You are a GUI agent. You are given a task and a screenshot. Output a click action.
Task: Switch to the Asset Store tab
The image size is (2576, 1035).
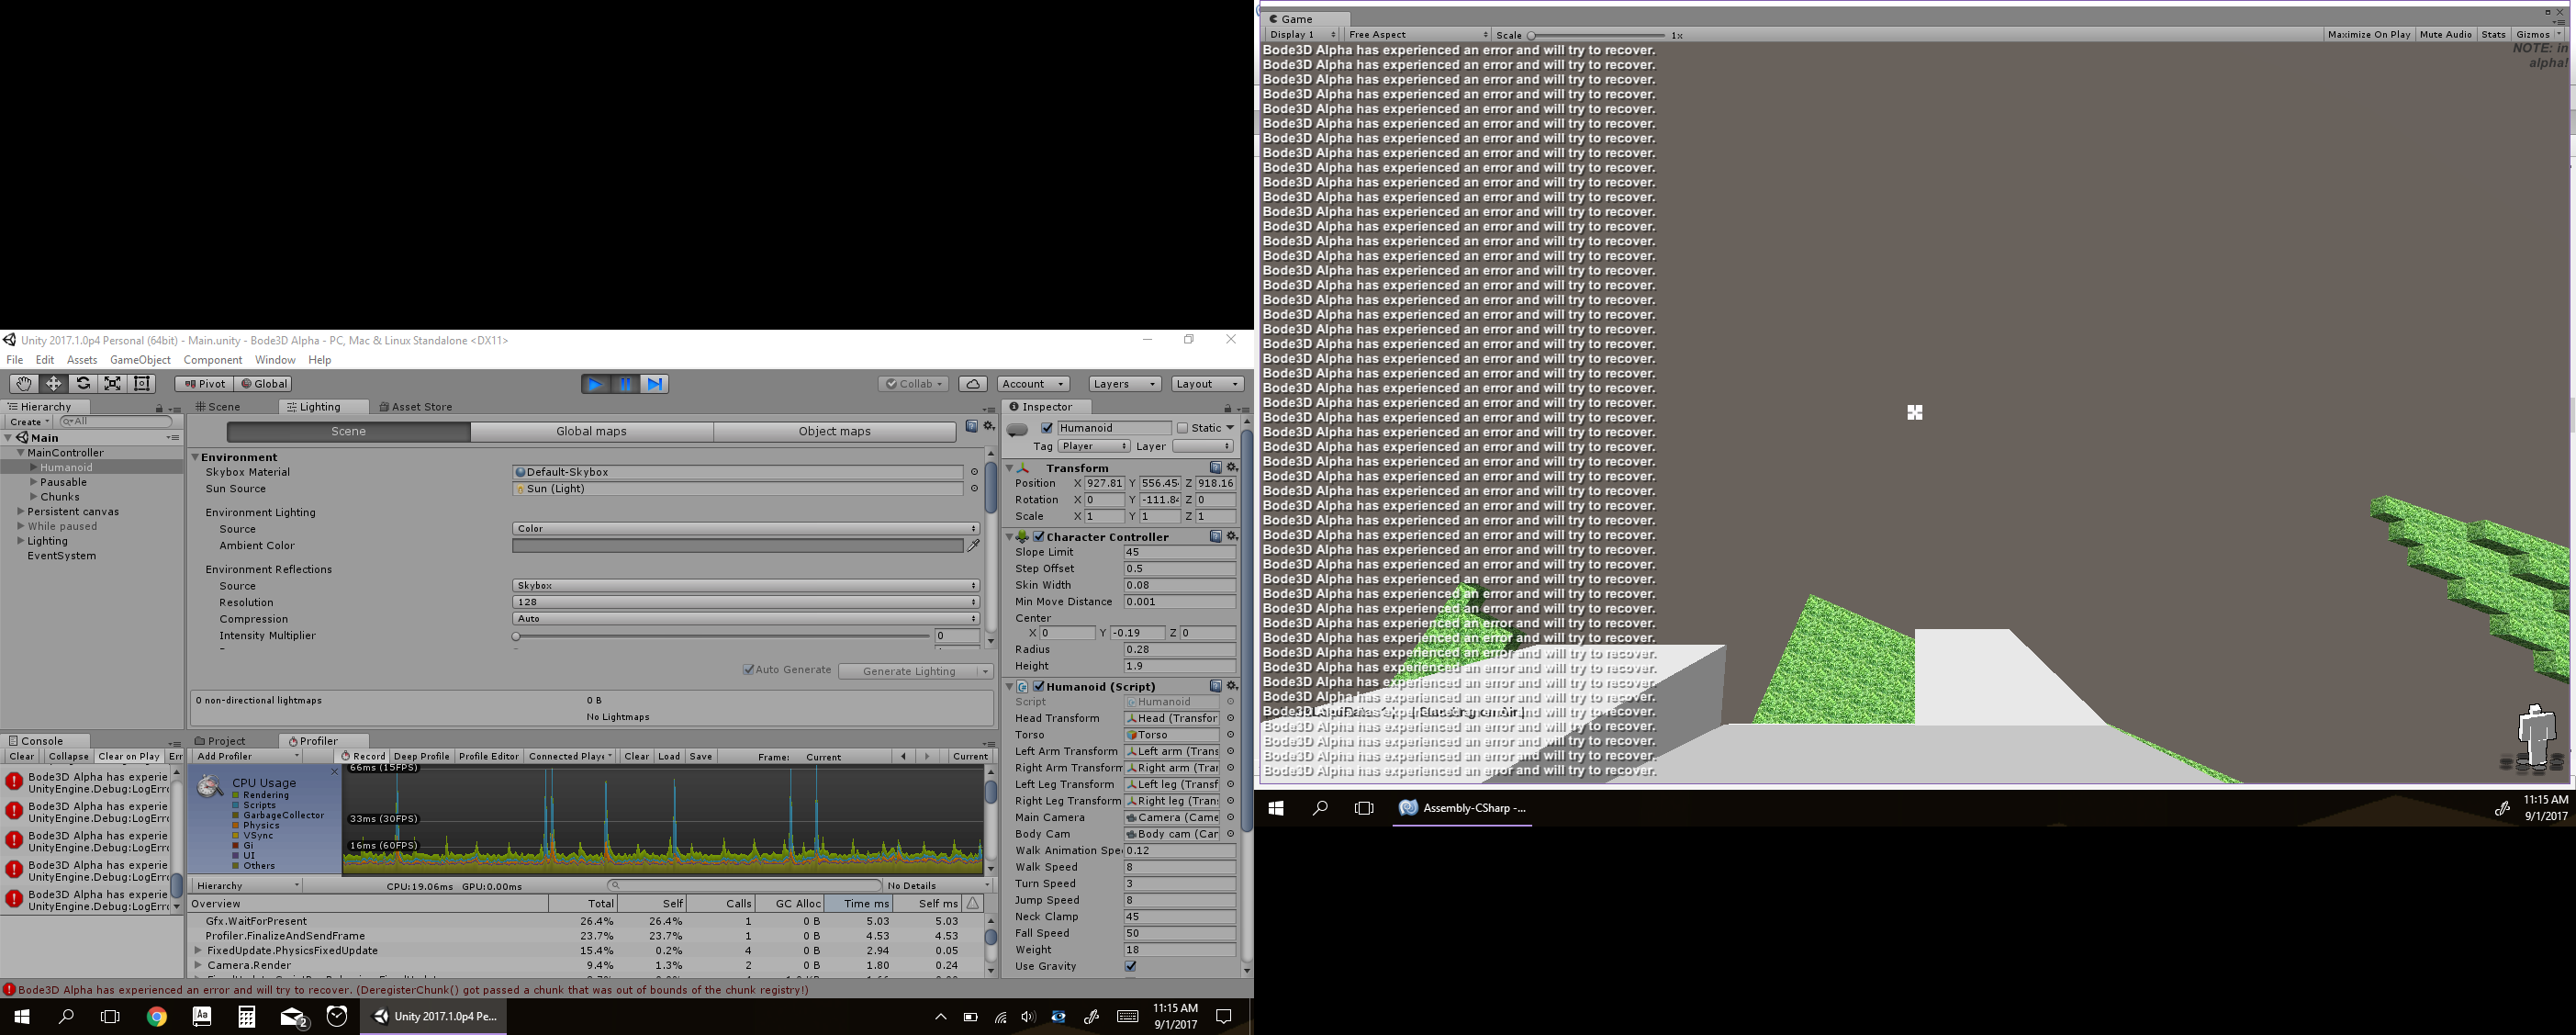pos(416,407)
